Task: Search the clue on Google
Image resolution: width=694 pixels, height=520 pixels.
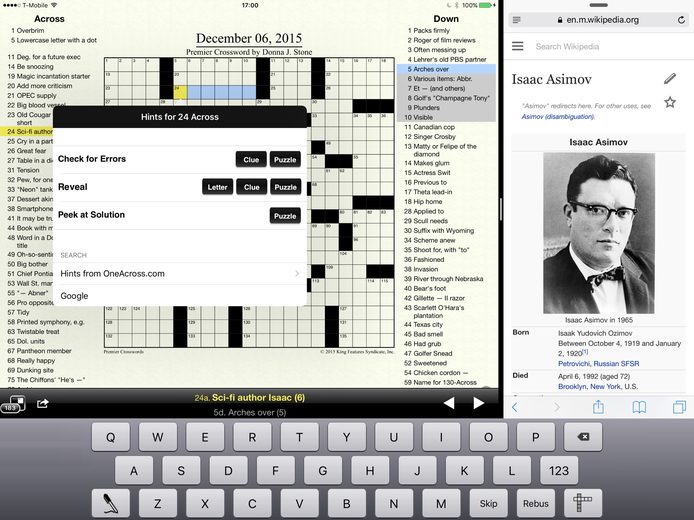Action: [180, 296]
